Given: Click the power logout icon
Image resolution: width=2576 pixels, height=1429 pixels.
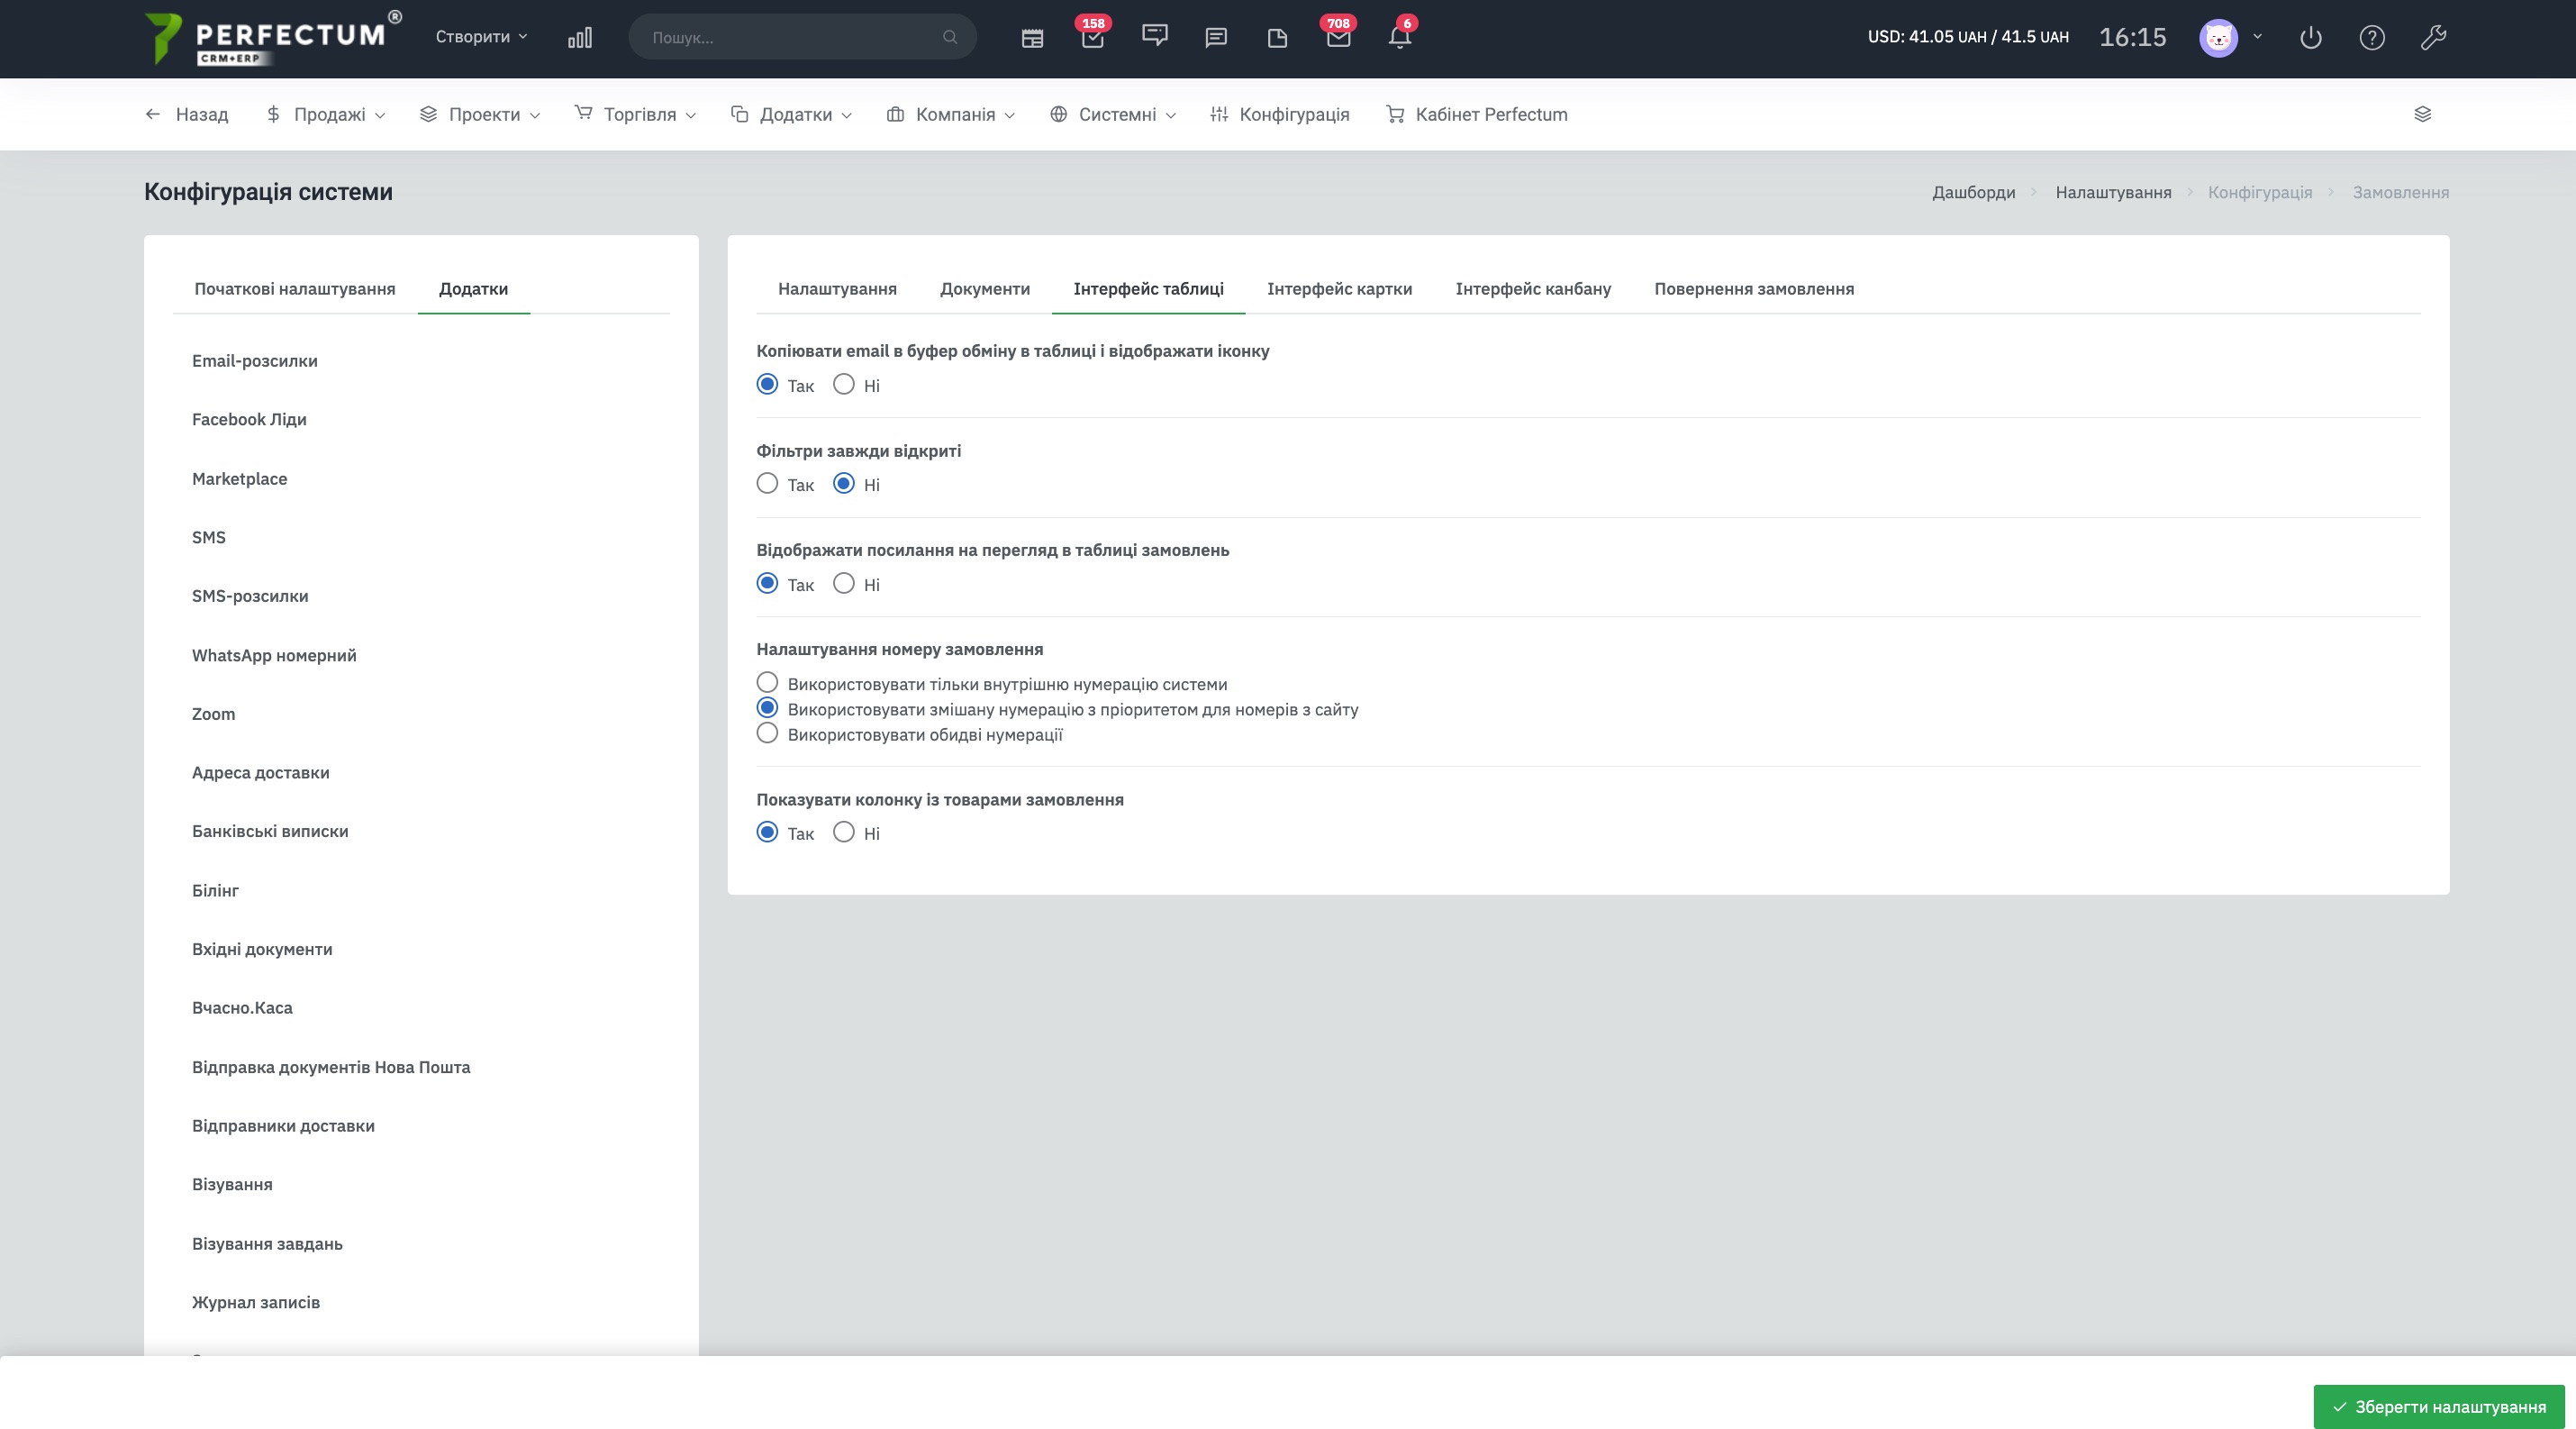Looking at the screenshot, I should [x=2310, y=38].
